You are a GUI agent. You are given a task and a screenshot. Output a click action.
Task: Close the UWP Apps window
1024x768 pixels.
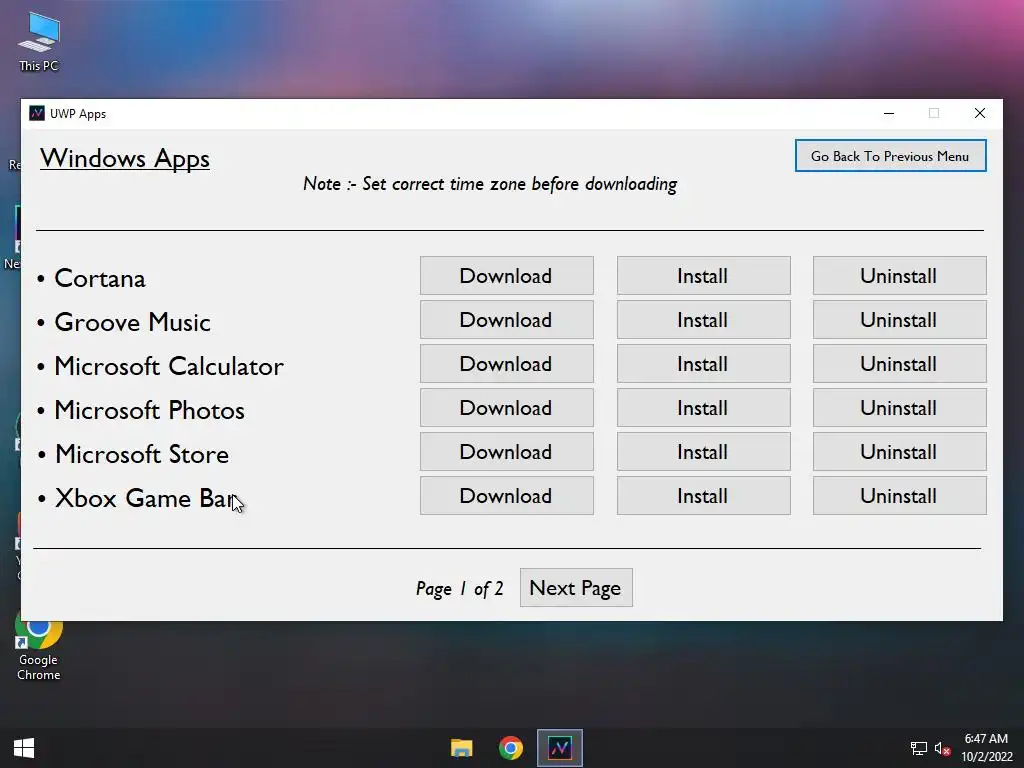click(980, 113)
